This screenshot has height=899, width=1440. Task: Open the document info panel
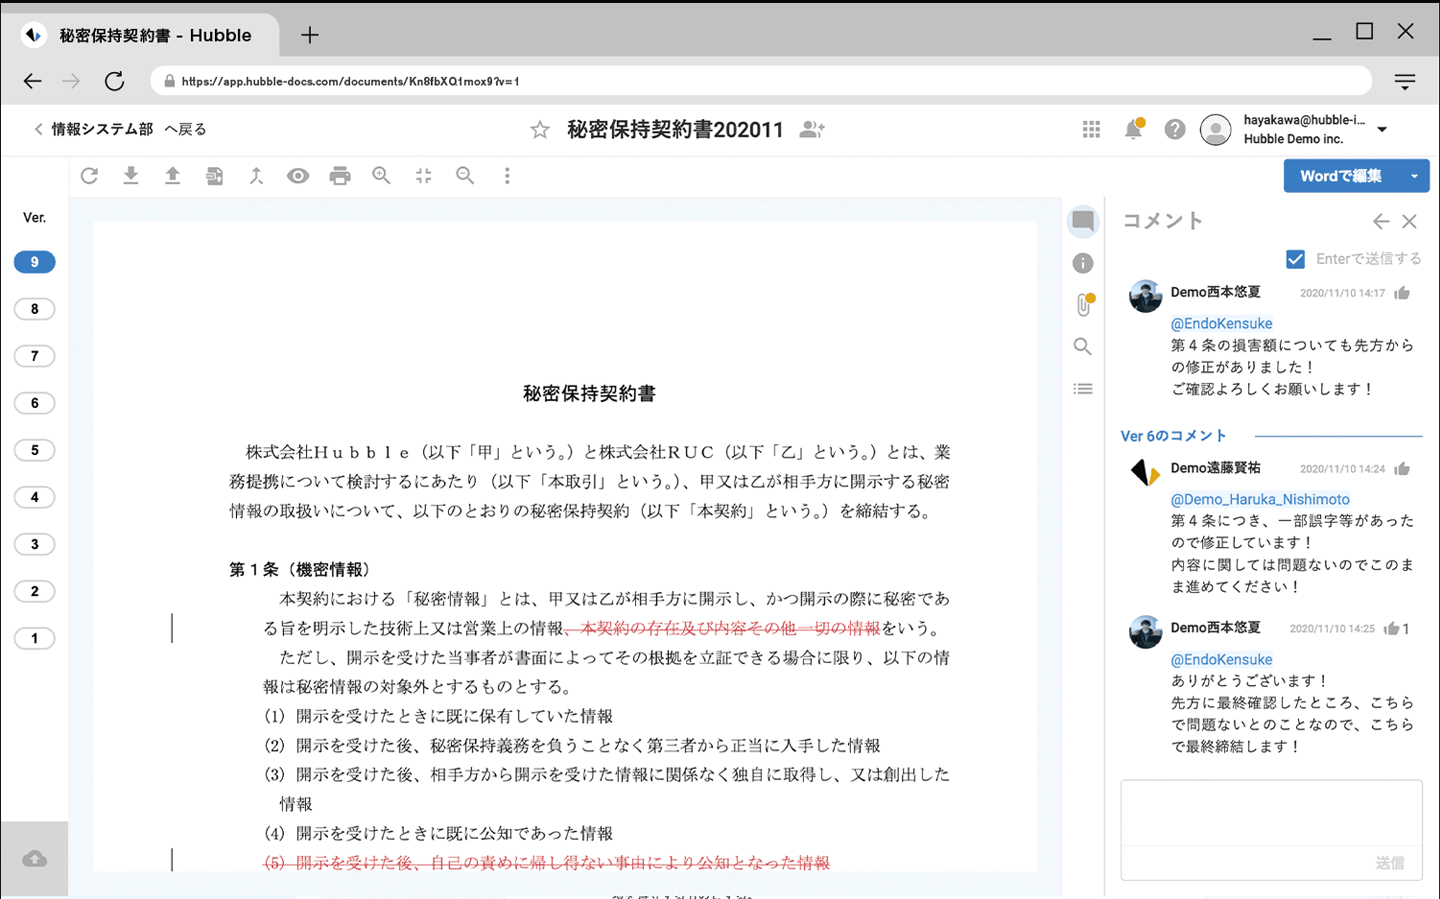coord(1083,263)
